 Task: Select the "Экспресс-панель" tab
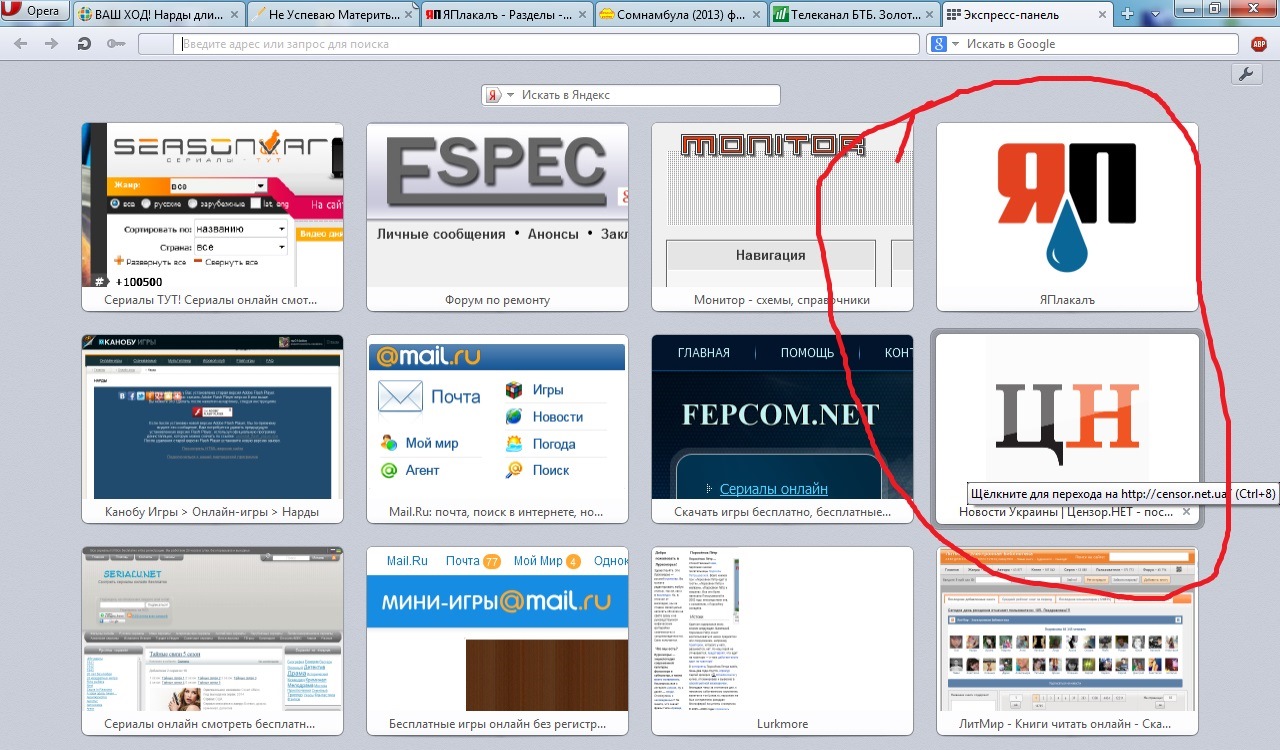(x=1029, y=14)
